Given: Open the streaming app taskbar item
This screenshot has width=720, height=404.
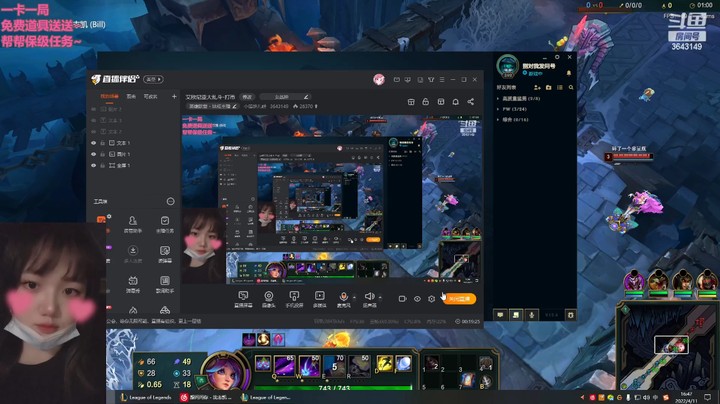Looking at the screenshot, I should pos(207,398).
